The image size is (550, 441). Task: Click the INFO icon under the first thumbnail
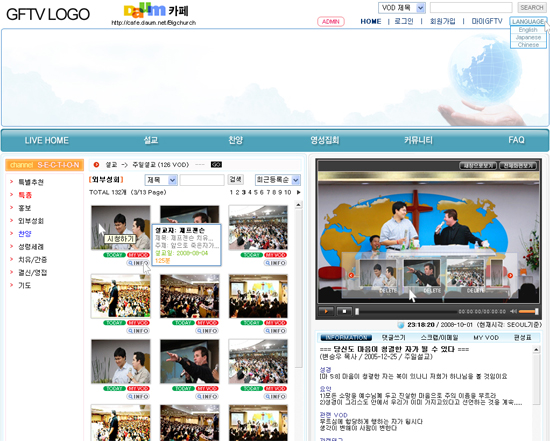138,263
